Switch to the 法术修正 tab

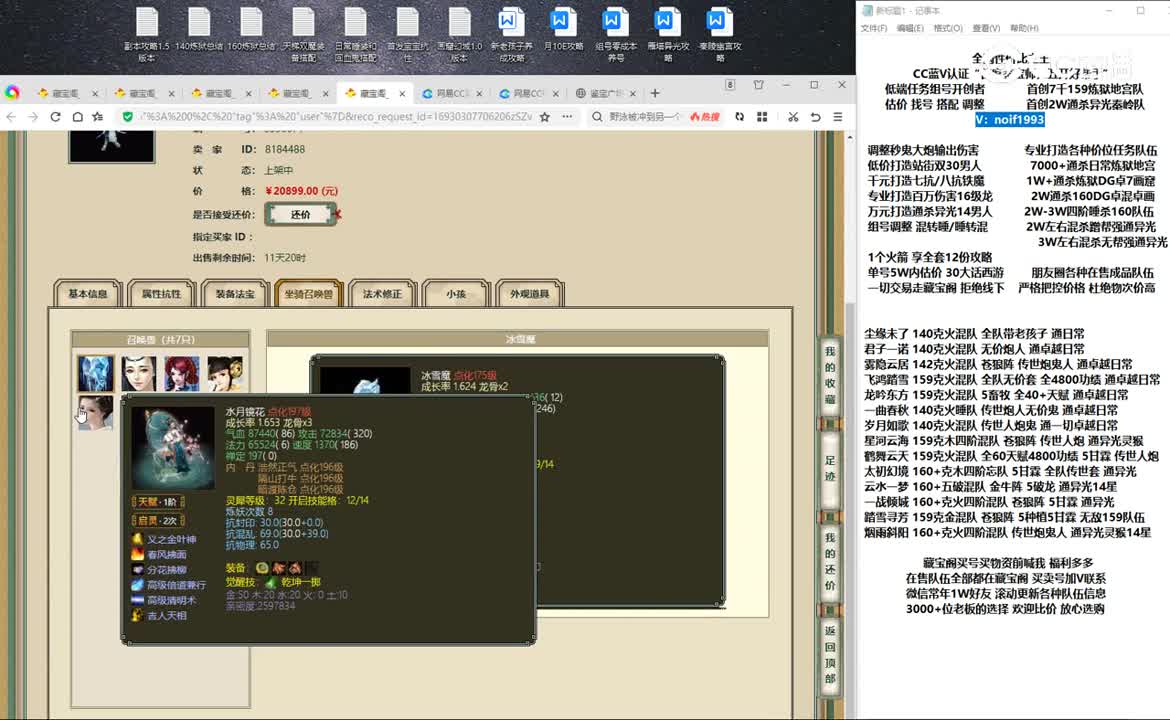[x=382, y=294]
